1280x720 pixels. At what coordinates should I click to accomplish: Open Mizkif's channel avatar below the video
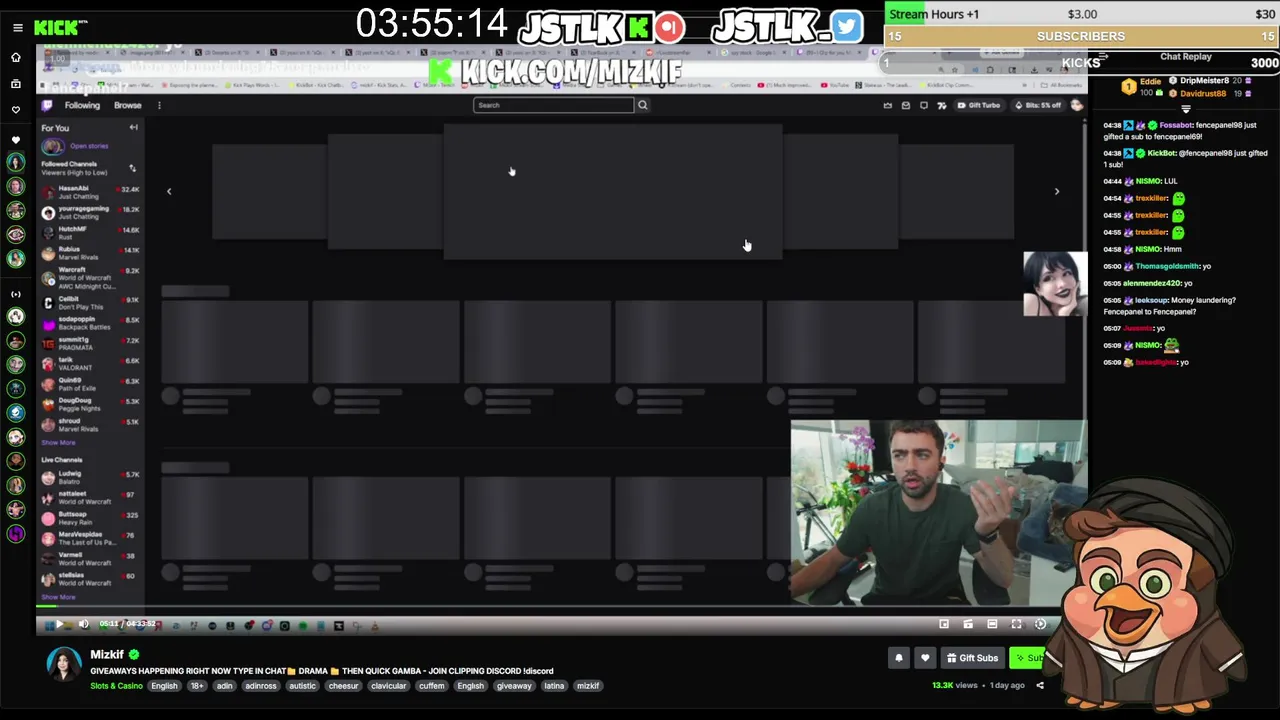point(64,664)
